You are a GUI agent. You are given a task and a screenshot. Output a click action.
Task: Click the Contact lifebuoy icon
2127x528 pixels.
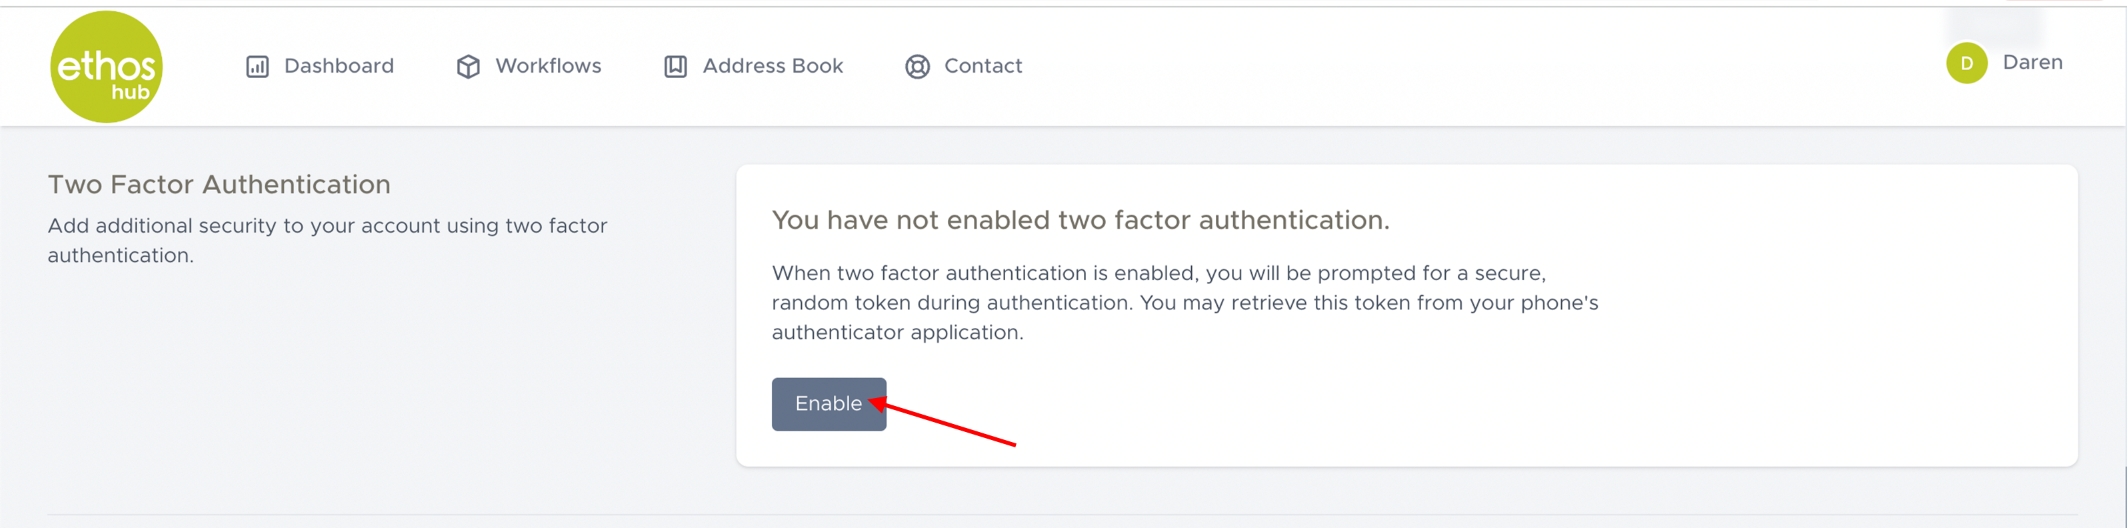pos(917,66)
